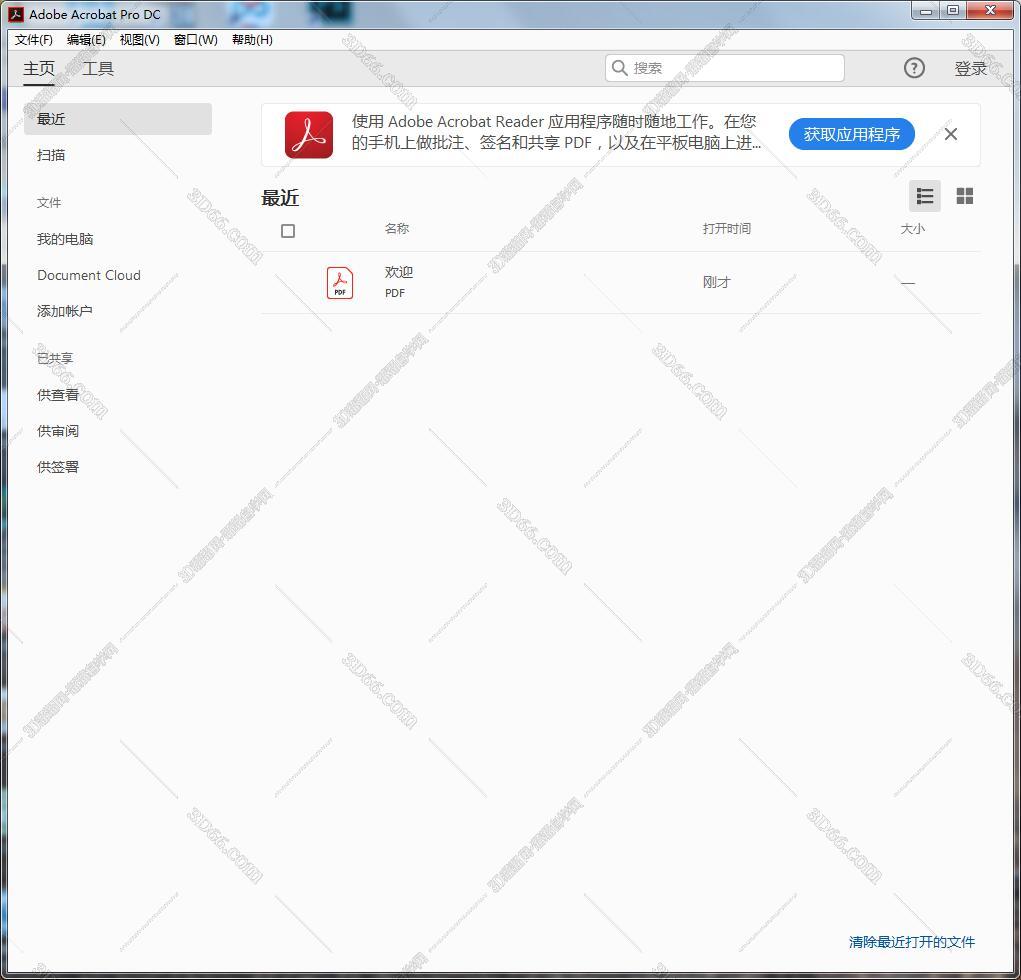This screenshot has height=980, width=1021.
Task: Maximize the Acrobat window
Action: (953, 11)
